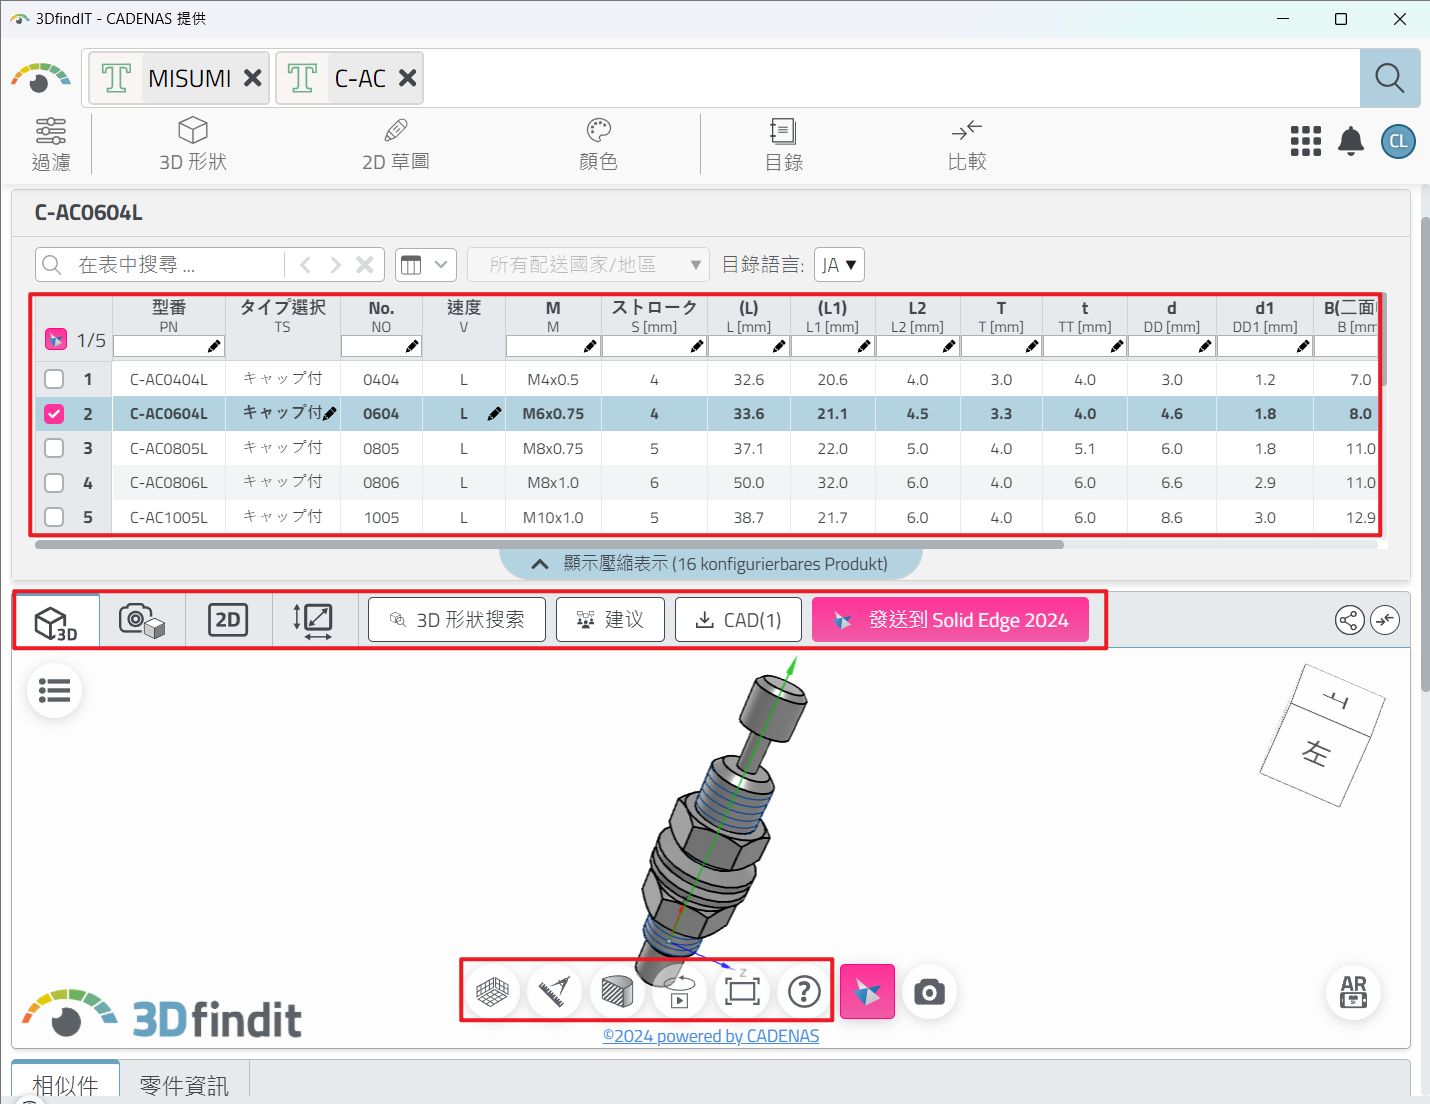Screen dimensions: 1430x1104
Task: Click the M column filter field
Action: pos(553,346)
